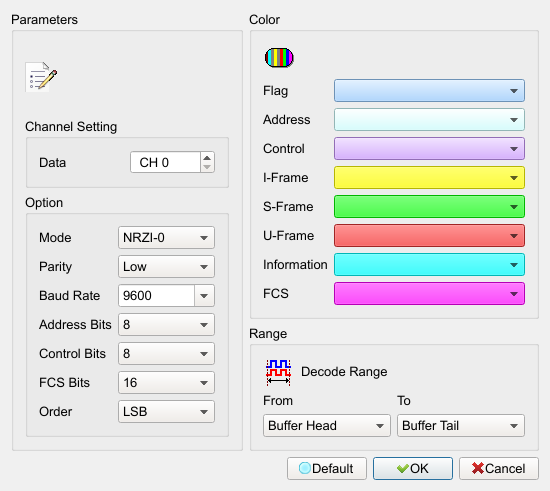
Task: Open the FCS Bits dropdown showing 16
Action: [x=166, y=383]
